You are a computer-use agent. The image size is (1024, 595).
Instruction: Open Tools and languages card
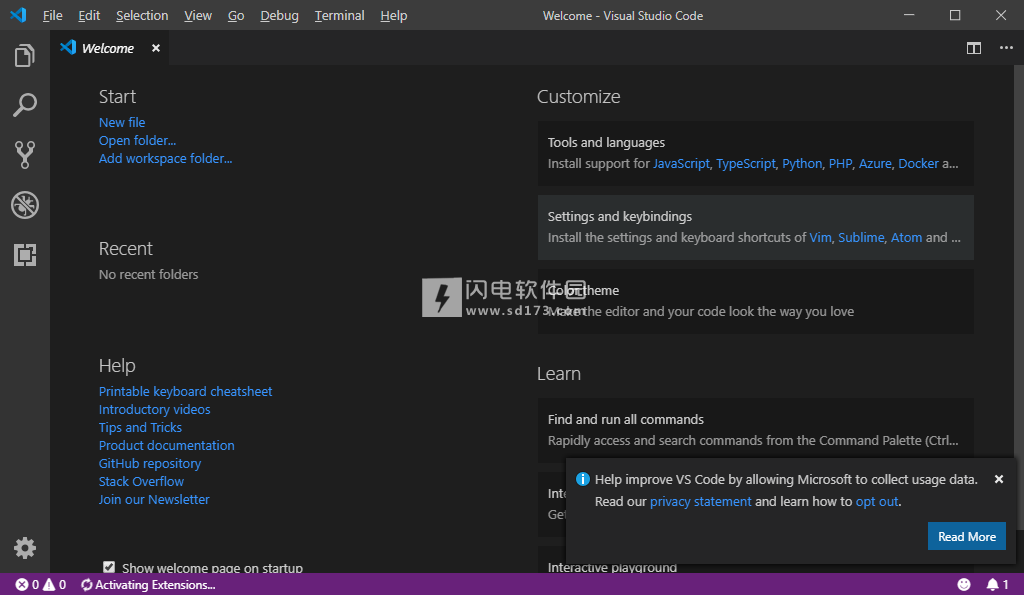click(756, 153)
